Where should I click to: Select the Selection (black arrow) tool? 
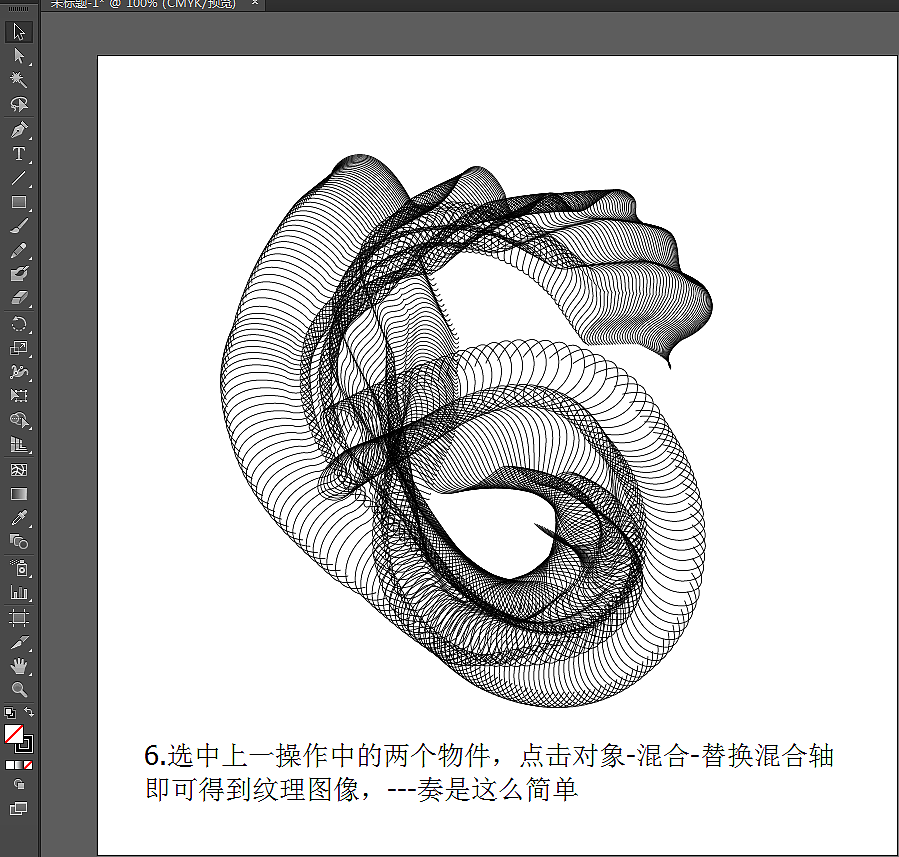tap(18, 32)
